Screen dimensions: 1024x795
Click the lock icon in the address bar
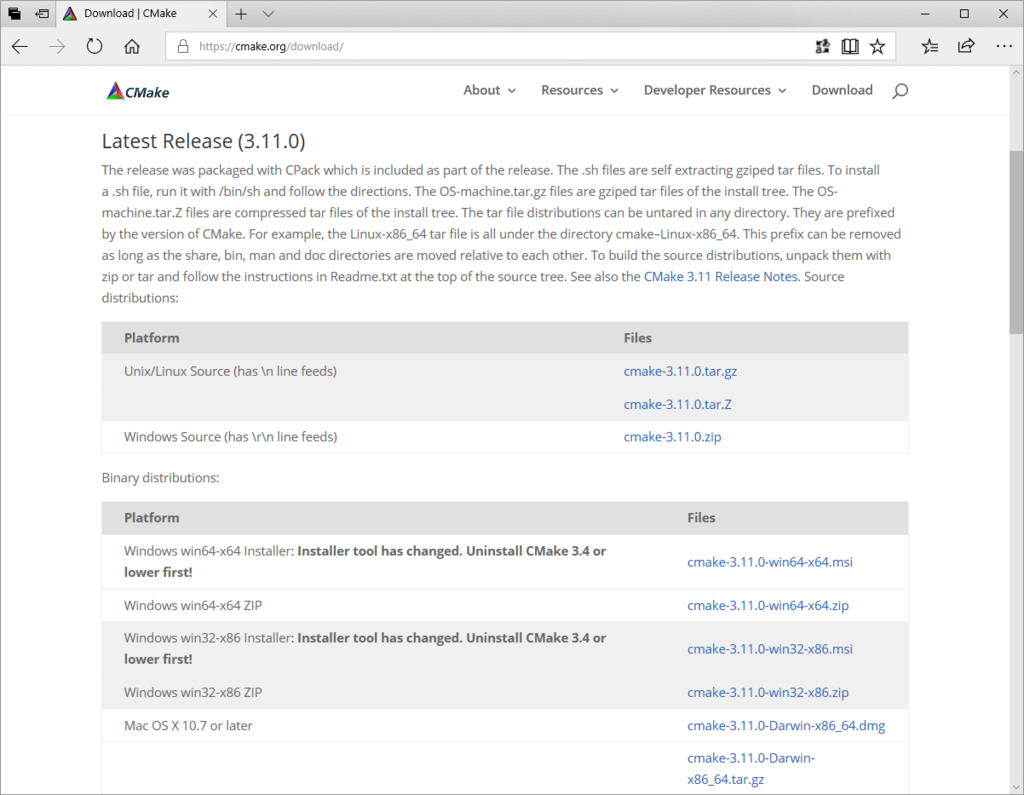click(x=184, y=46)
